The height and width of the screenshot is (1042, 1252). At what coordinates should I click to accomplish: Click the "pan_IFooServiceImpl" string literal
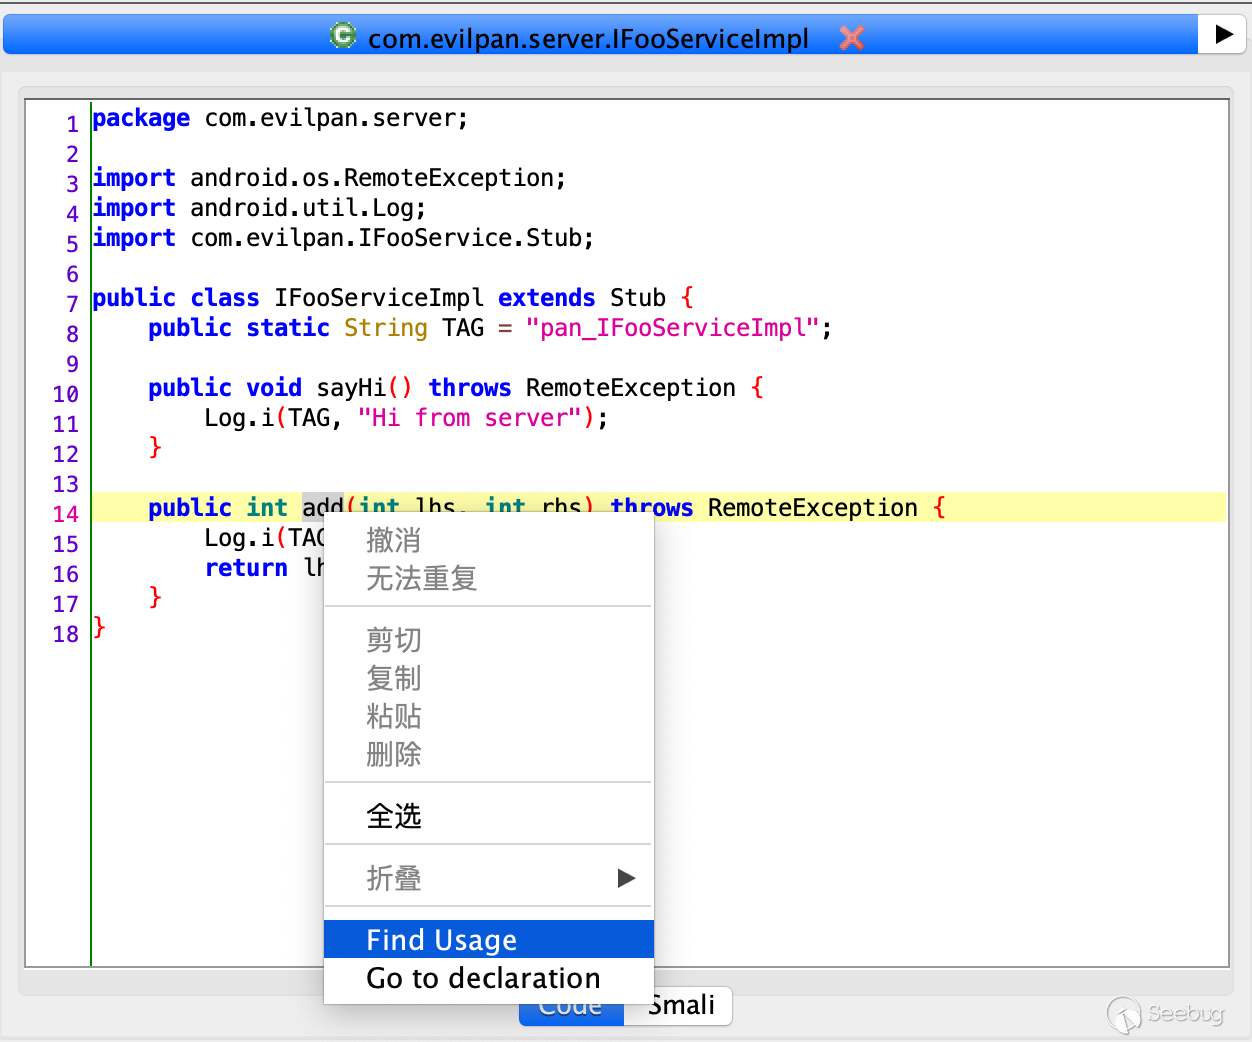click(672, 328)
